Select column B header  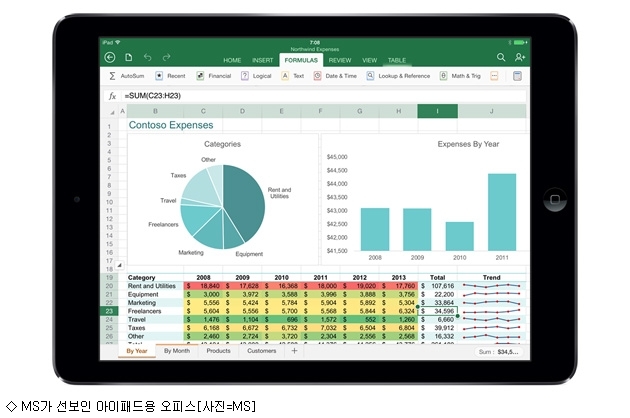(155, 111)
